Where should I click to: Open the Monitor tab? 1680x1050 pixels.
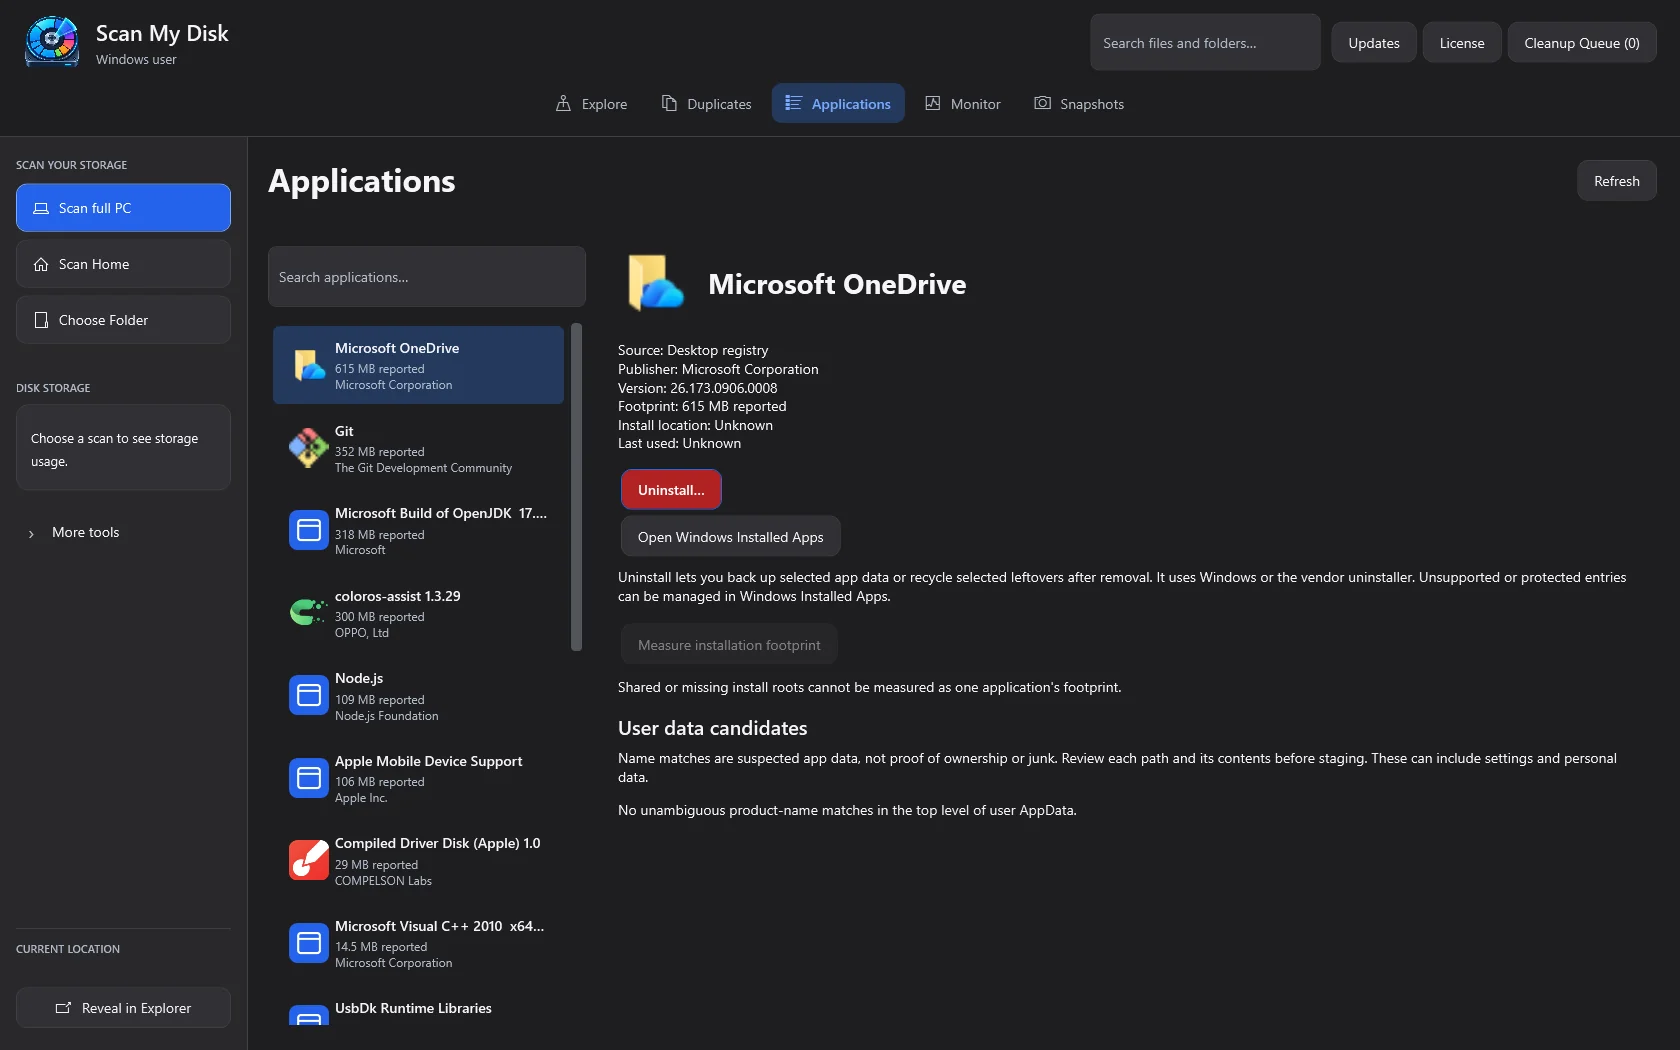[962, 103]
